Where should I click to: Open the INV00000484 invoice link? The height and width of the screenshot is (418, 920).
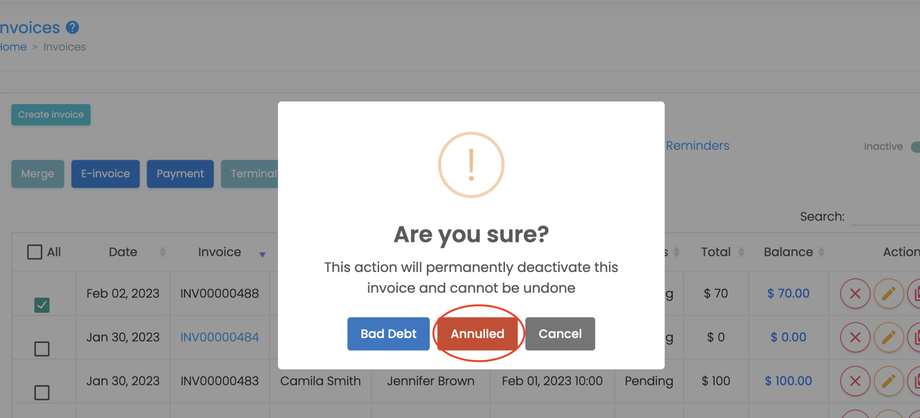[219, 337]
